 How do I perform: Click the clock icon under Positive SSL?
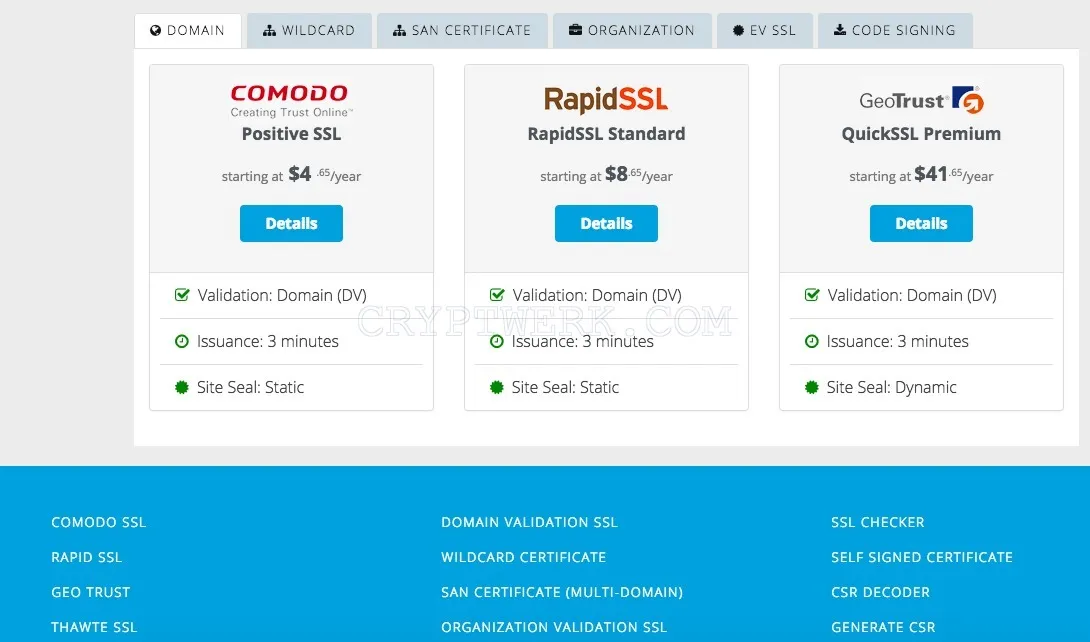[x=181, y=341]
